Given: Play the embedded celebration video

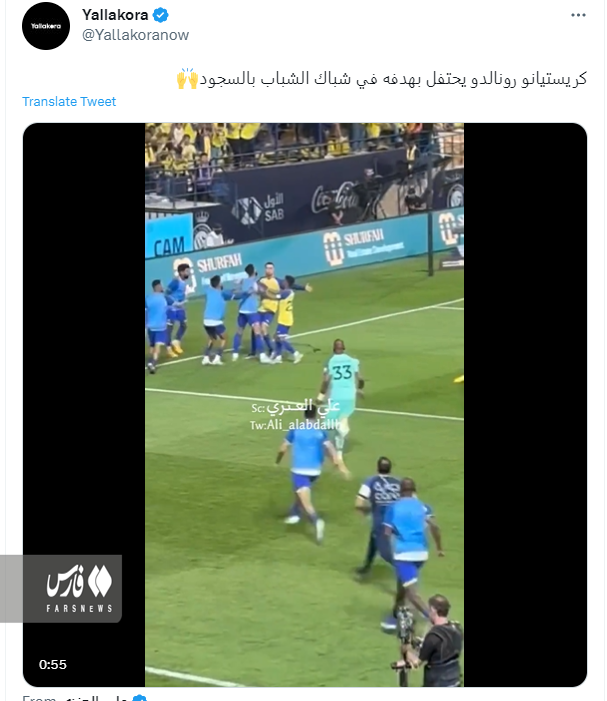Looking at the screenshot, I should point(304,405).
